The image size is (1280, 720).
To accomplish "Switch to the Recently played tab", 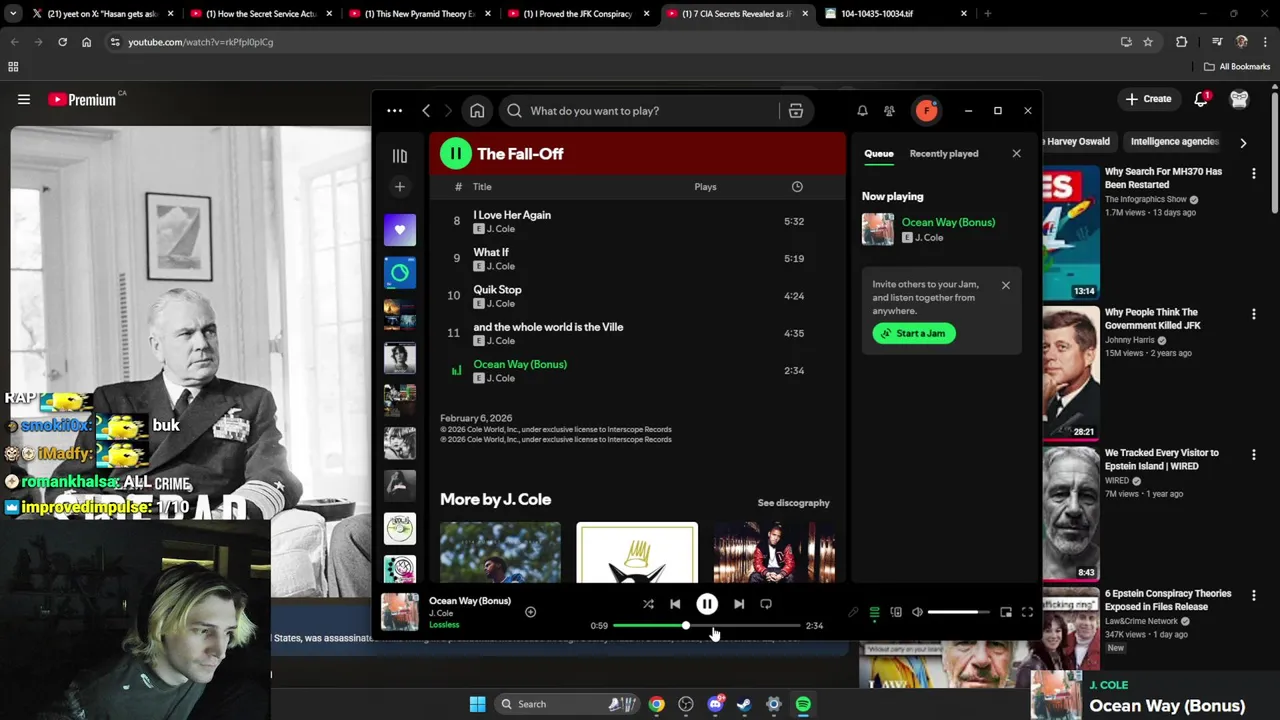I will [944, 154].
